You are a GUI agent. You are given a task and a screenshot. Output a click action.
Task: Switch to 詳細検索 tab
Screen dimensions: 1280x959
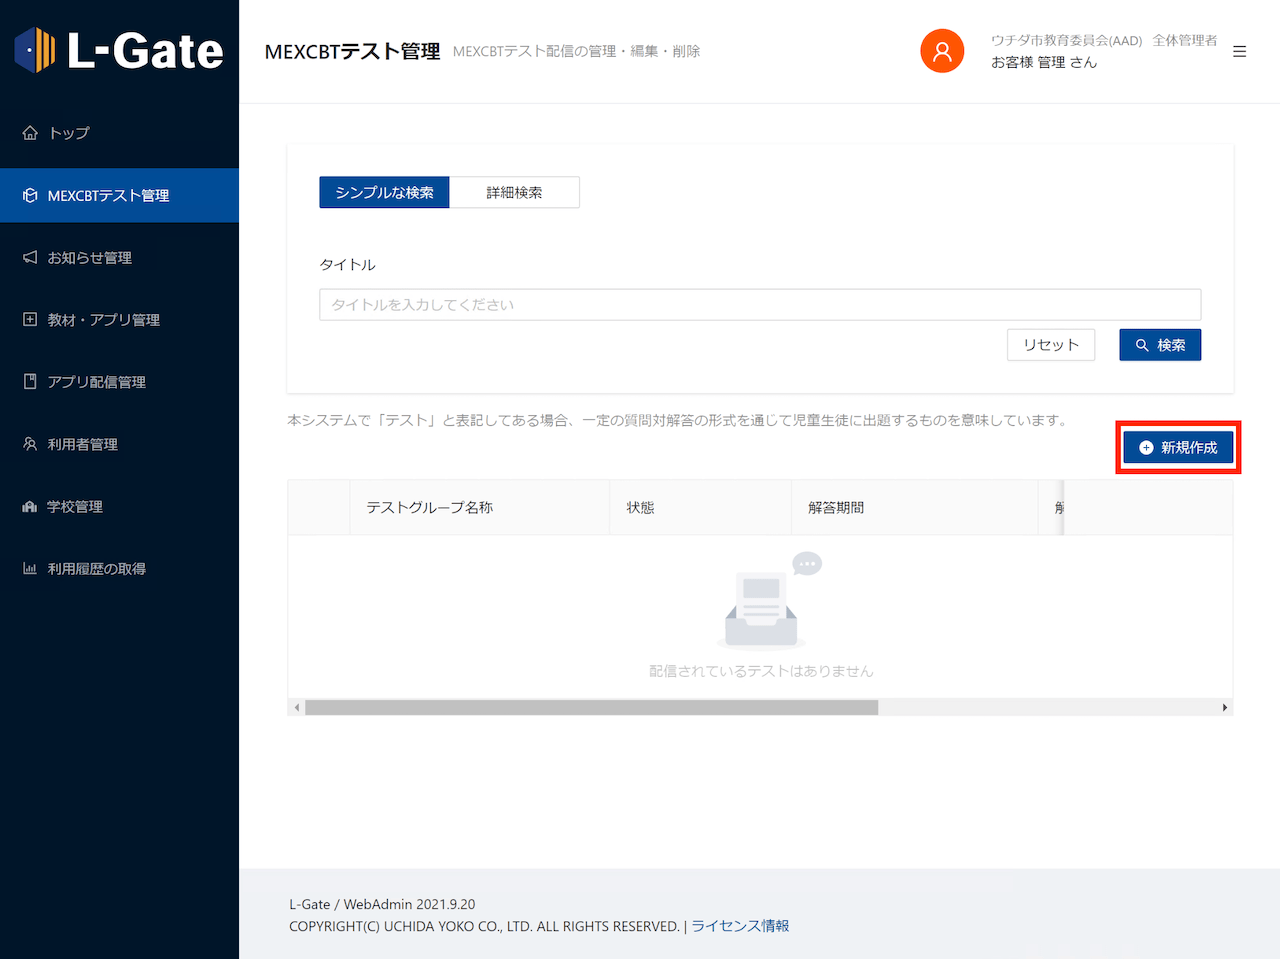tap(514, 192)
